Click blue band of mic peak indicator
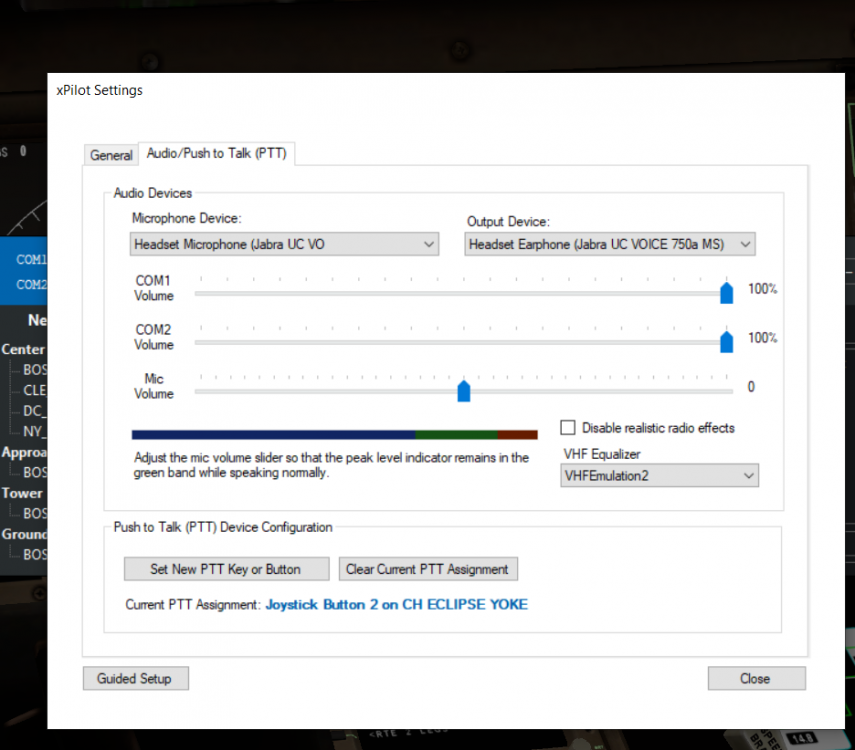 [x=273, y=435]
